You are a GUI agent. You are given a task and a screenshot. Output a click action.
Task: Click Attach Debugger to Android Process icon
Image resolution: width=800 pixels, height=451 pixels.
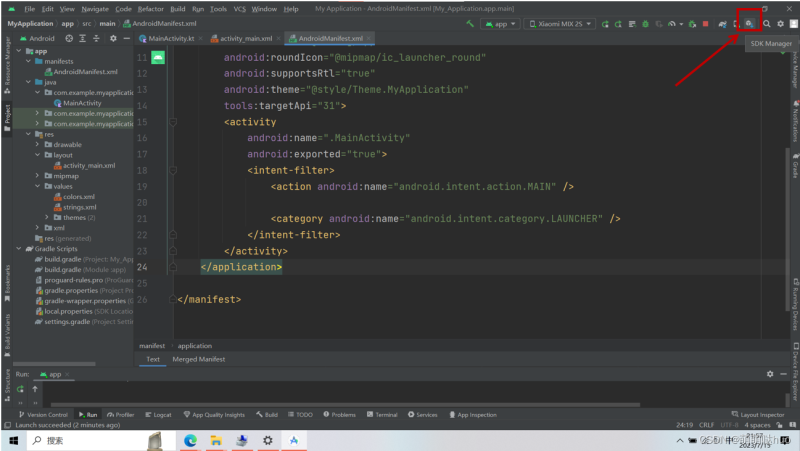(x=692, y=24)
